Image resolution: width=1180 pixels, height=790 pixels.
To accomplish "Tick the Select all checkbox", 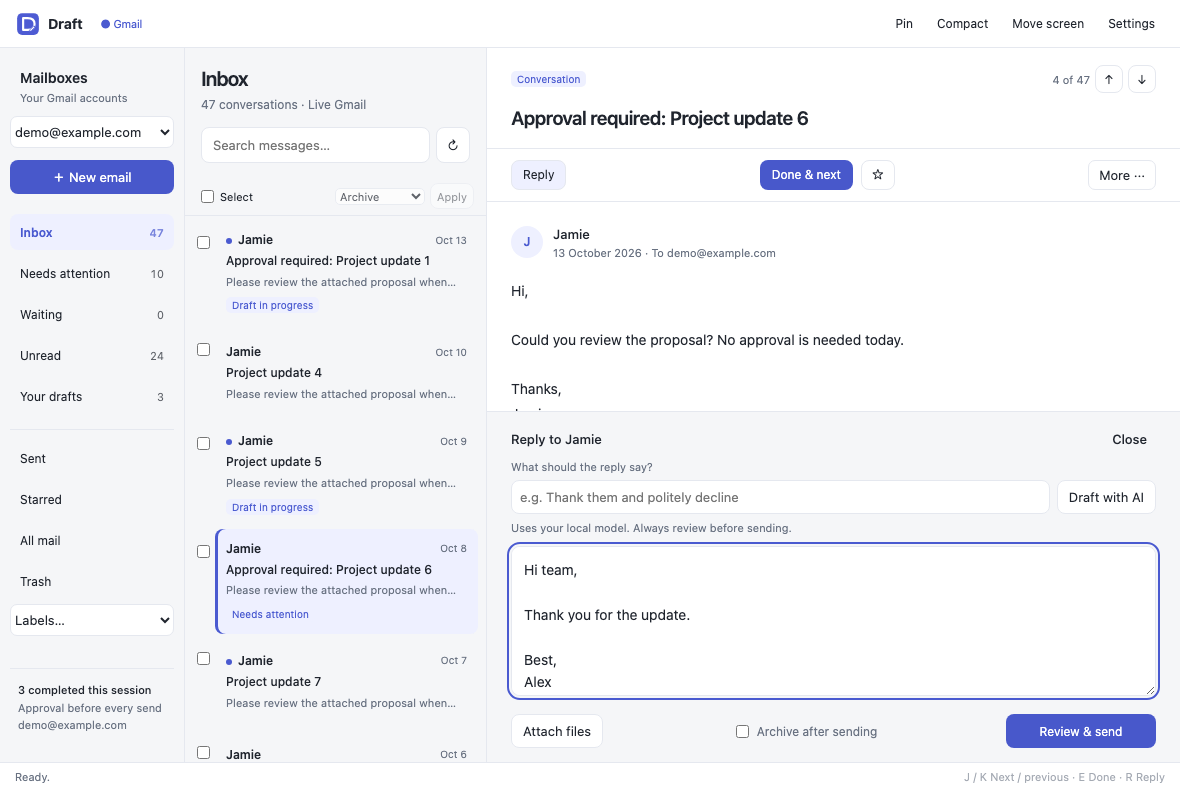I will point(208,196).
